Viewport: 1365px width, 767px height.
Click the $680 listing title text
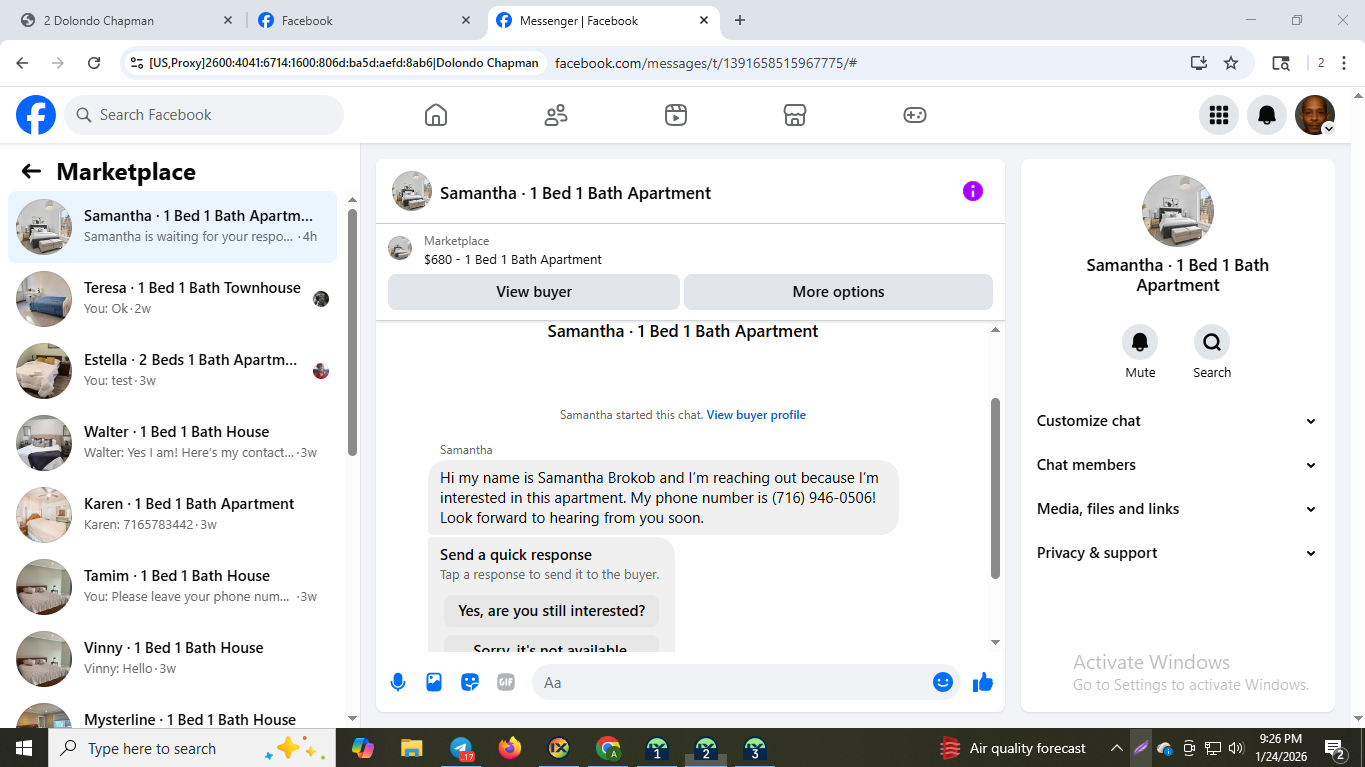click(x=513, y=260)
